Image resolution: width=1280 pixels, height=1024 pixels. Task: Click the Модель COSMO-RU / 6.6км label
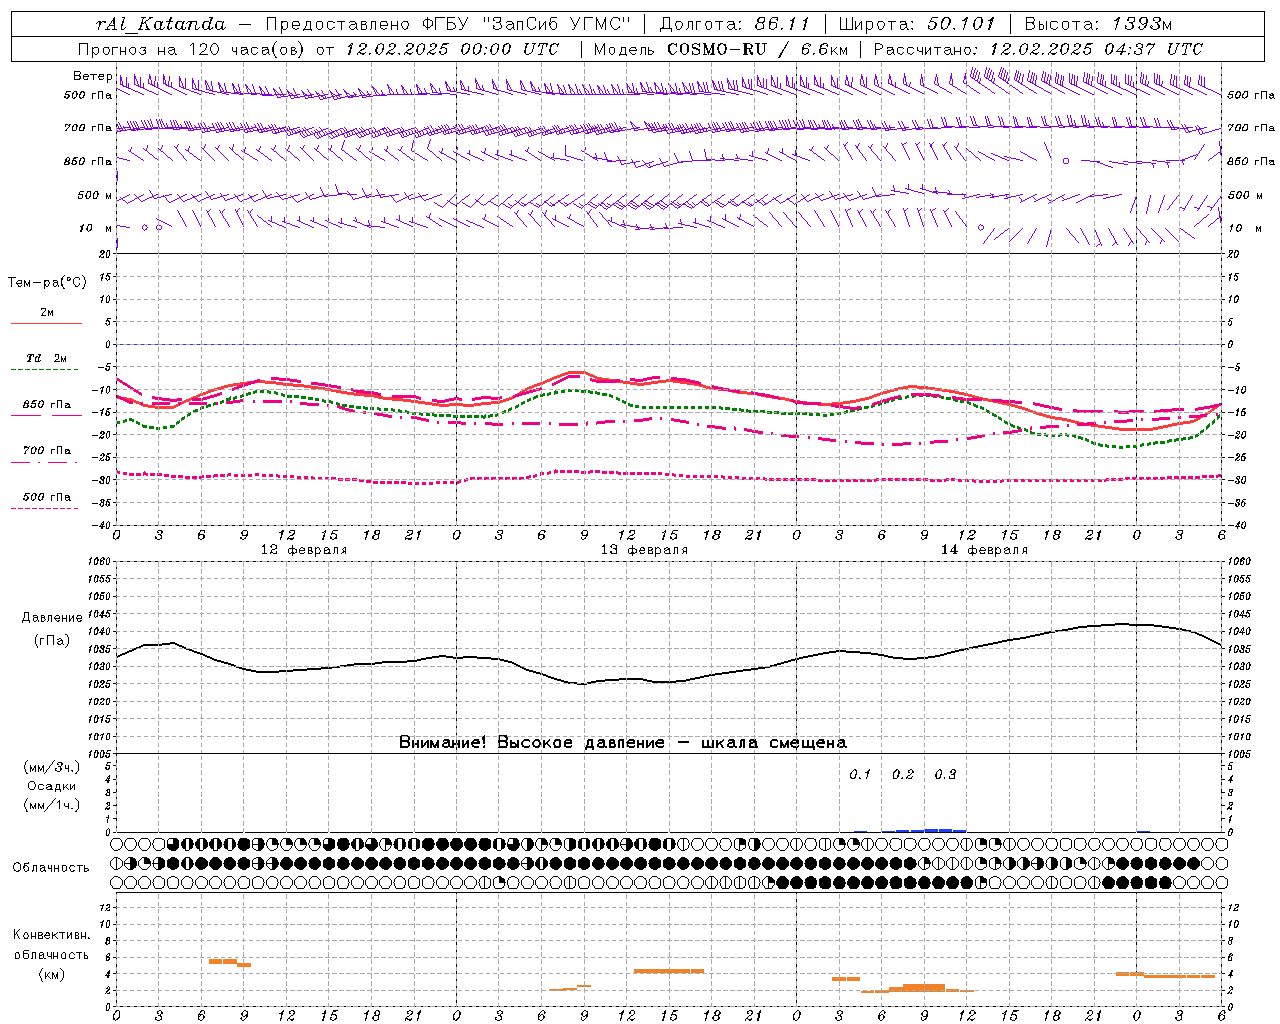(721, 49)
